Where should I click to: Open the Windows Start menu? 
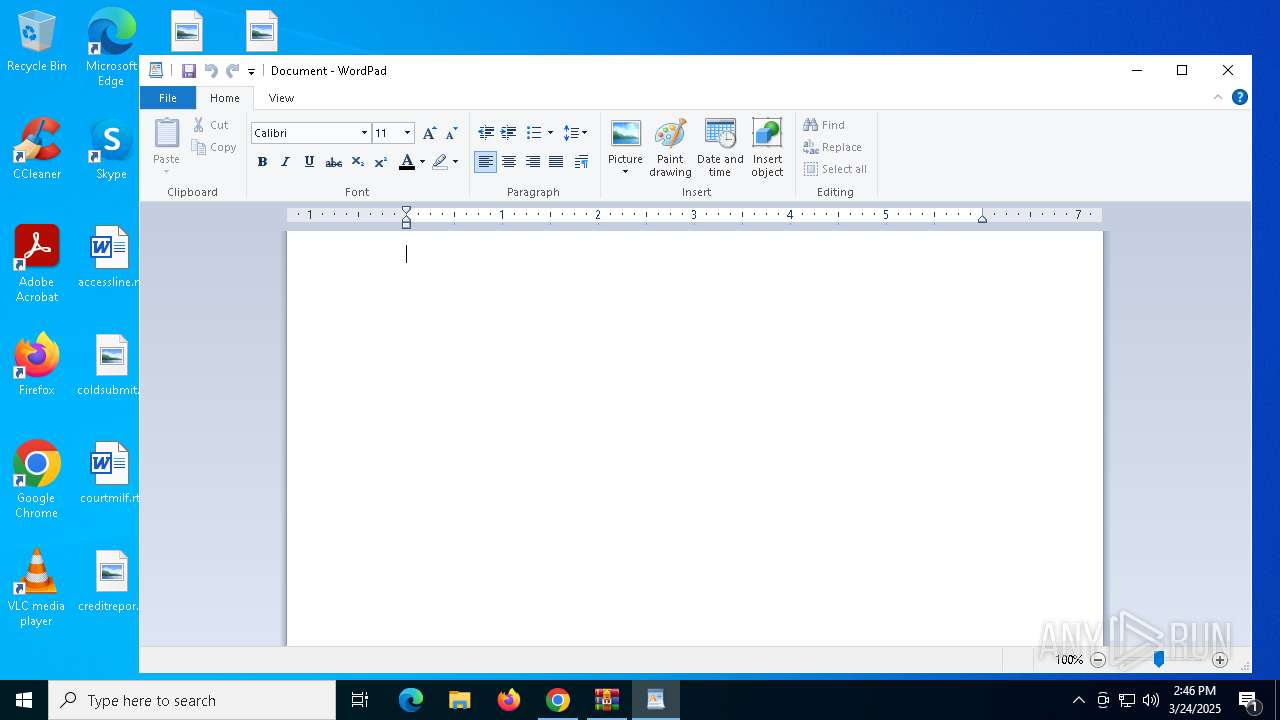click(x=24, y=700)
